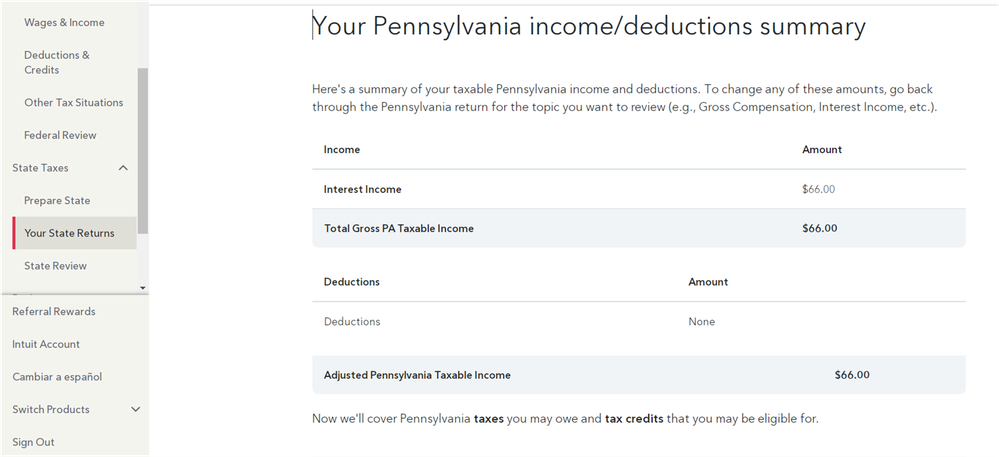The width and height of the screenshot is (999, 457).
Task: Sign Out of the account
Action: tap(33, 442)
